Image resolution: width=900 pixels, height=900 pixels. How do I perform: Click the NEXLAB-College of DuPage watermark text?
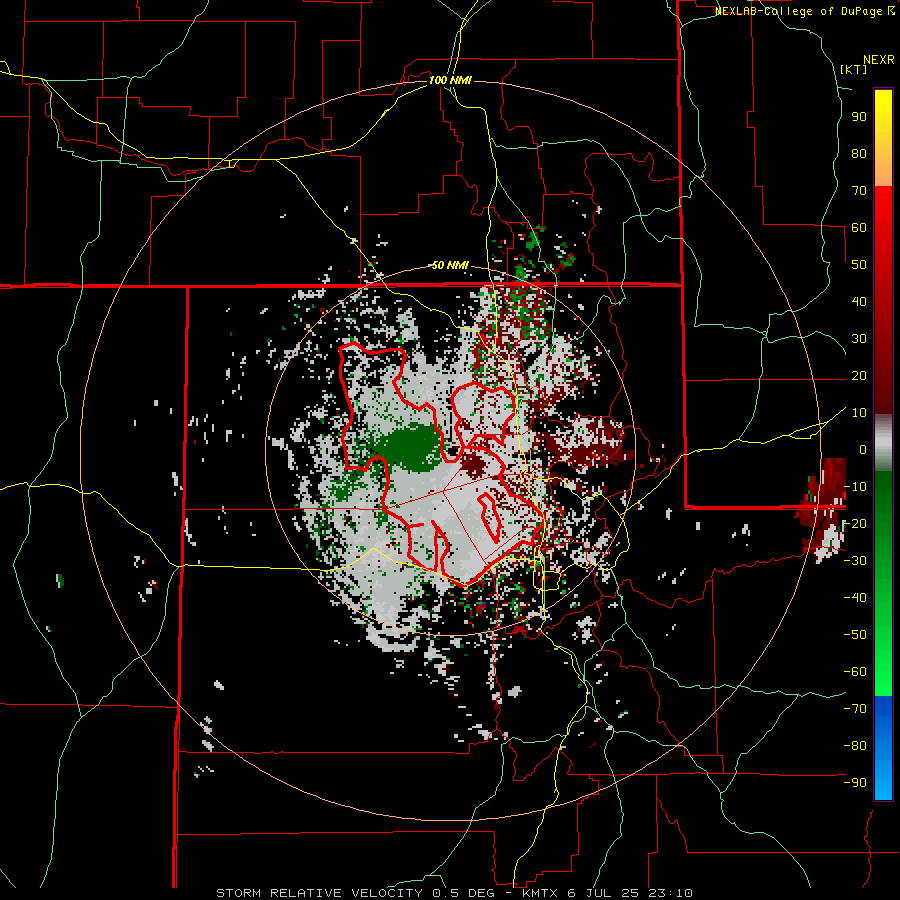coord(805,11)
